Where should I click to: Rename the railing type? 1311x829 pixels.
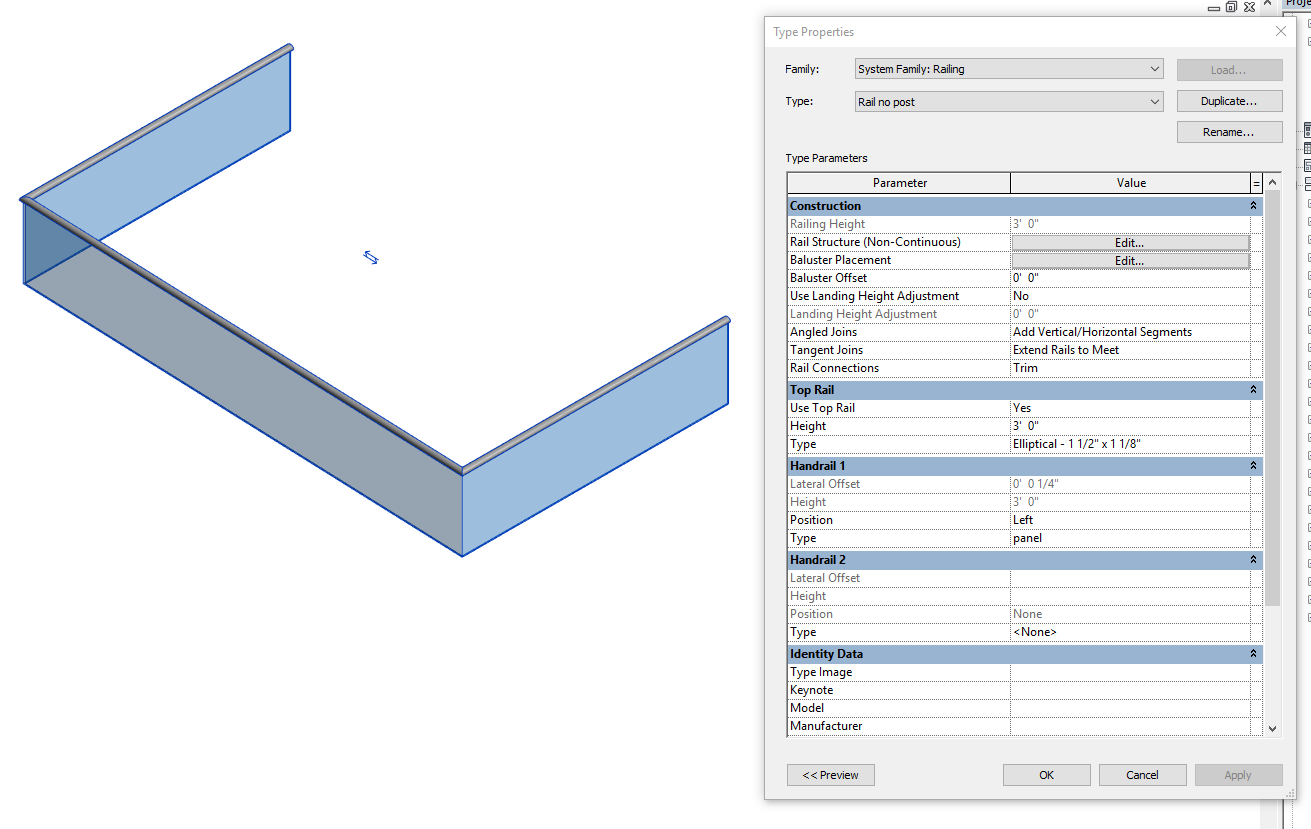[1229, 131]
